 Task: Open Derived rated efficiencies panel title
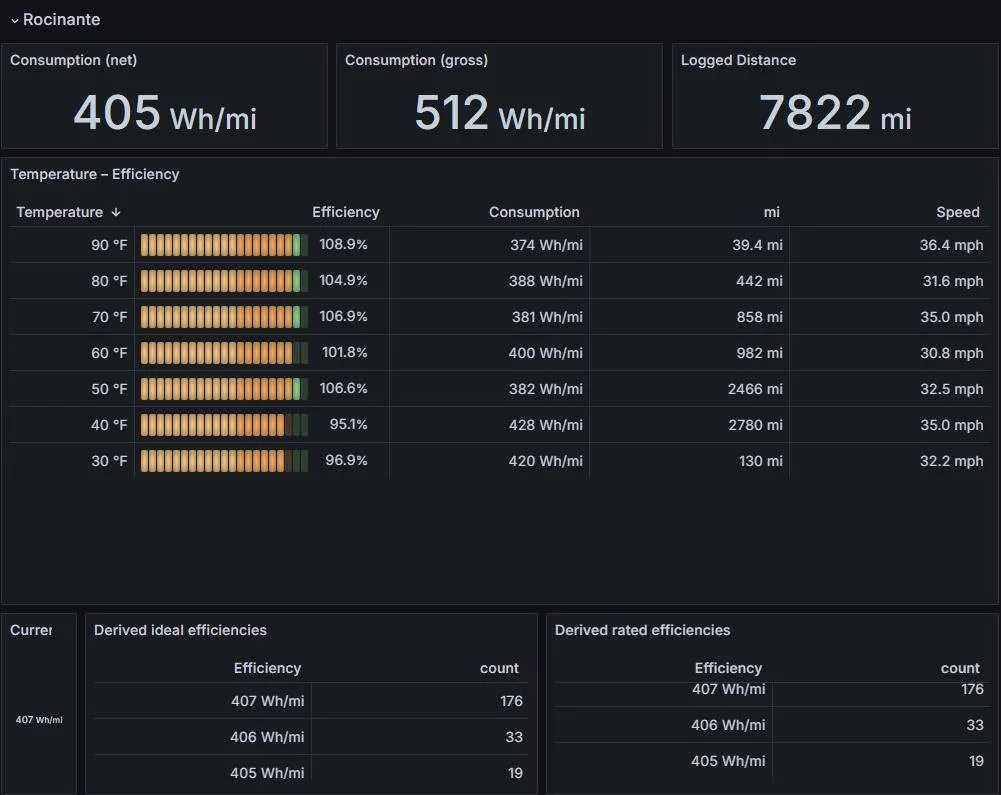(642, 630)
